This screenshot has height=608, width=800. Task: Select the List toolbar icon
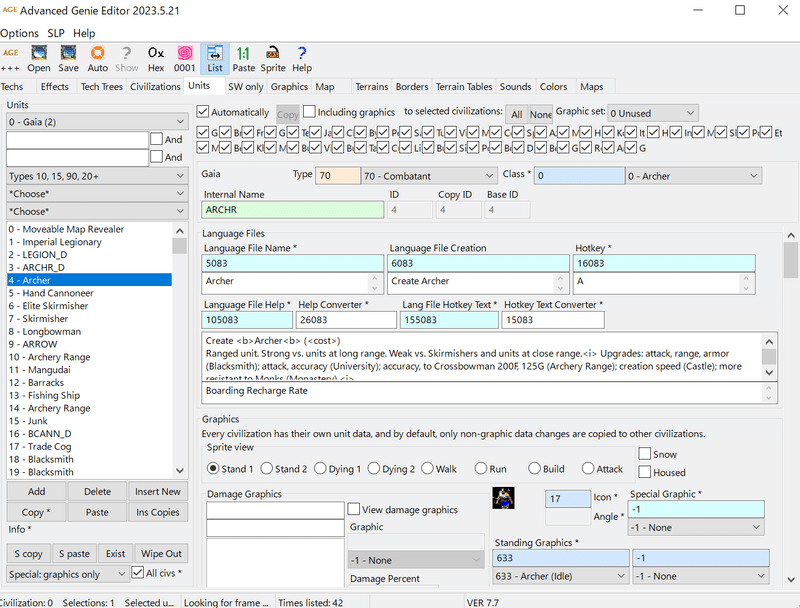[x=213, y=58]
